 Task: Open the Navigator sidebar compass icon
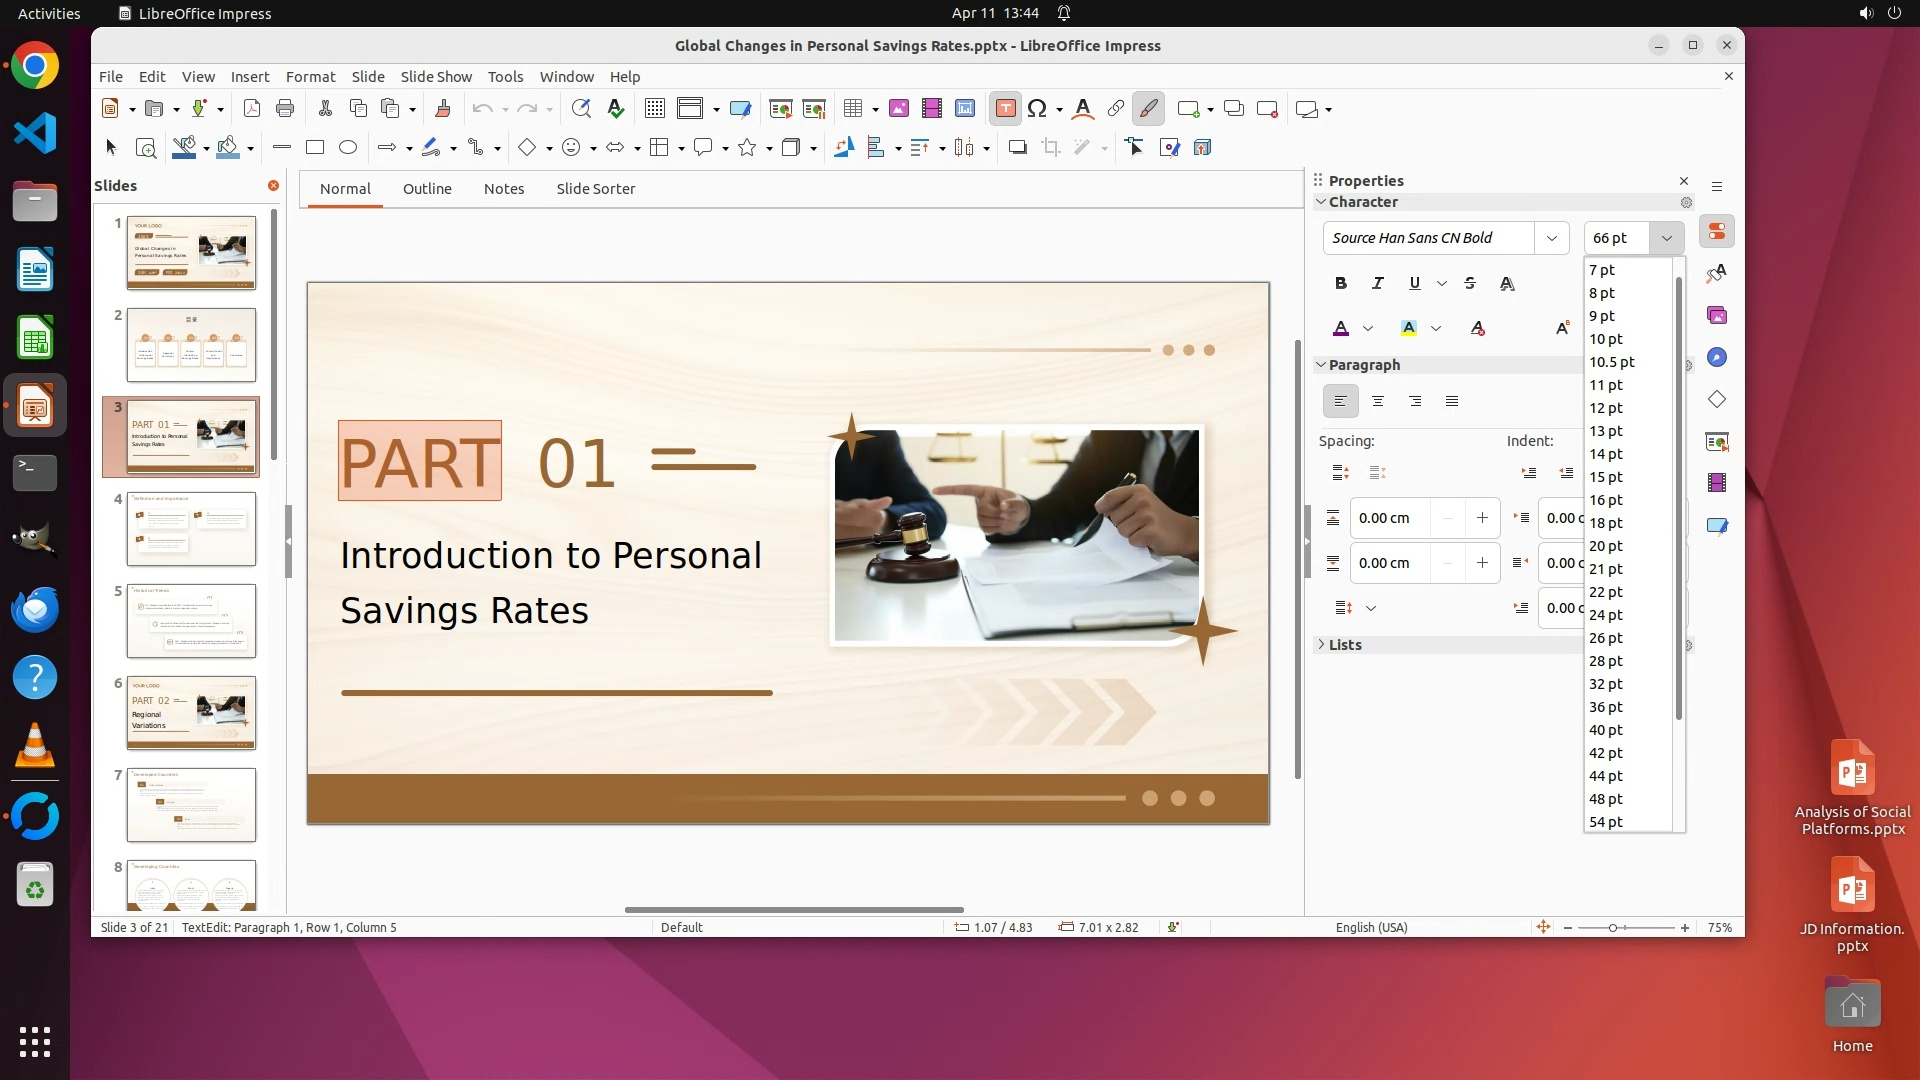point(1717,358)
